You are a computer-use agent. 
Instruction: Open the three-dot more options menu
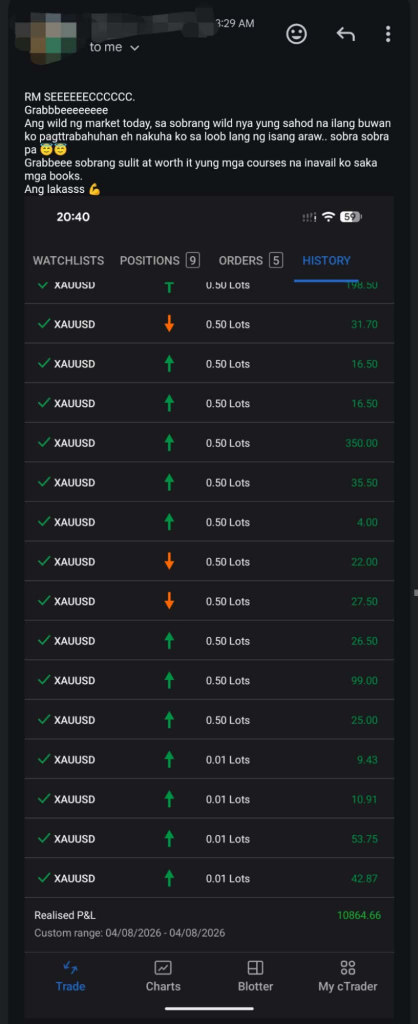click(x=388, y=34)
